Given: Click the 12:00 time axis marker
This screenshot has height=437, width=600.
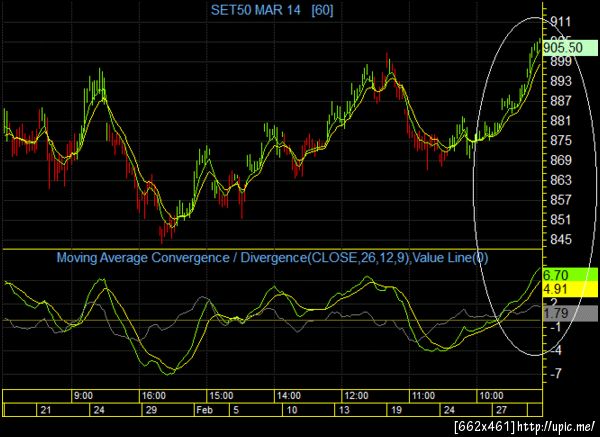Looking at the screenshot, I should pyautogui.click(x=356, y=396).
